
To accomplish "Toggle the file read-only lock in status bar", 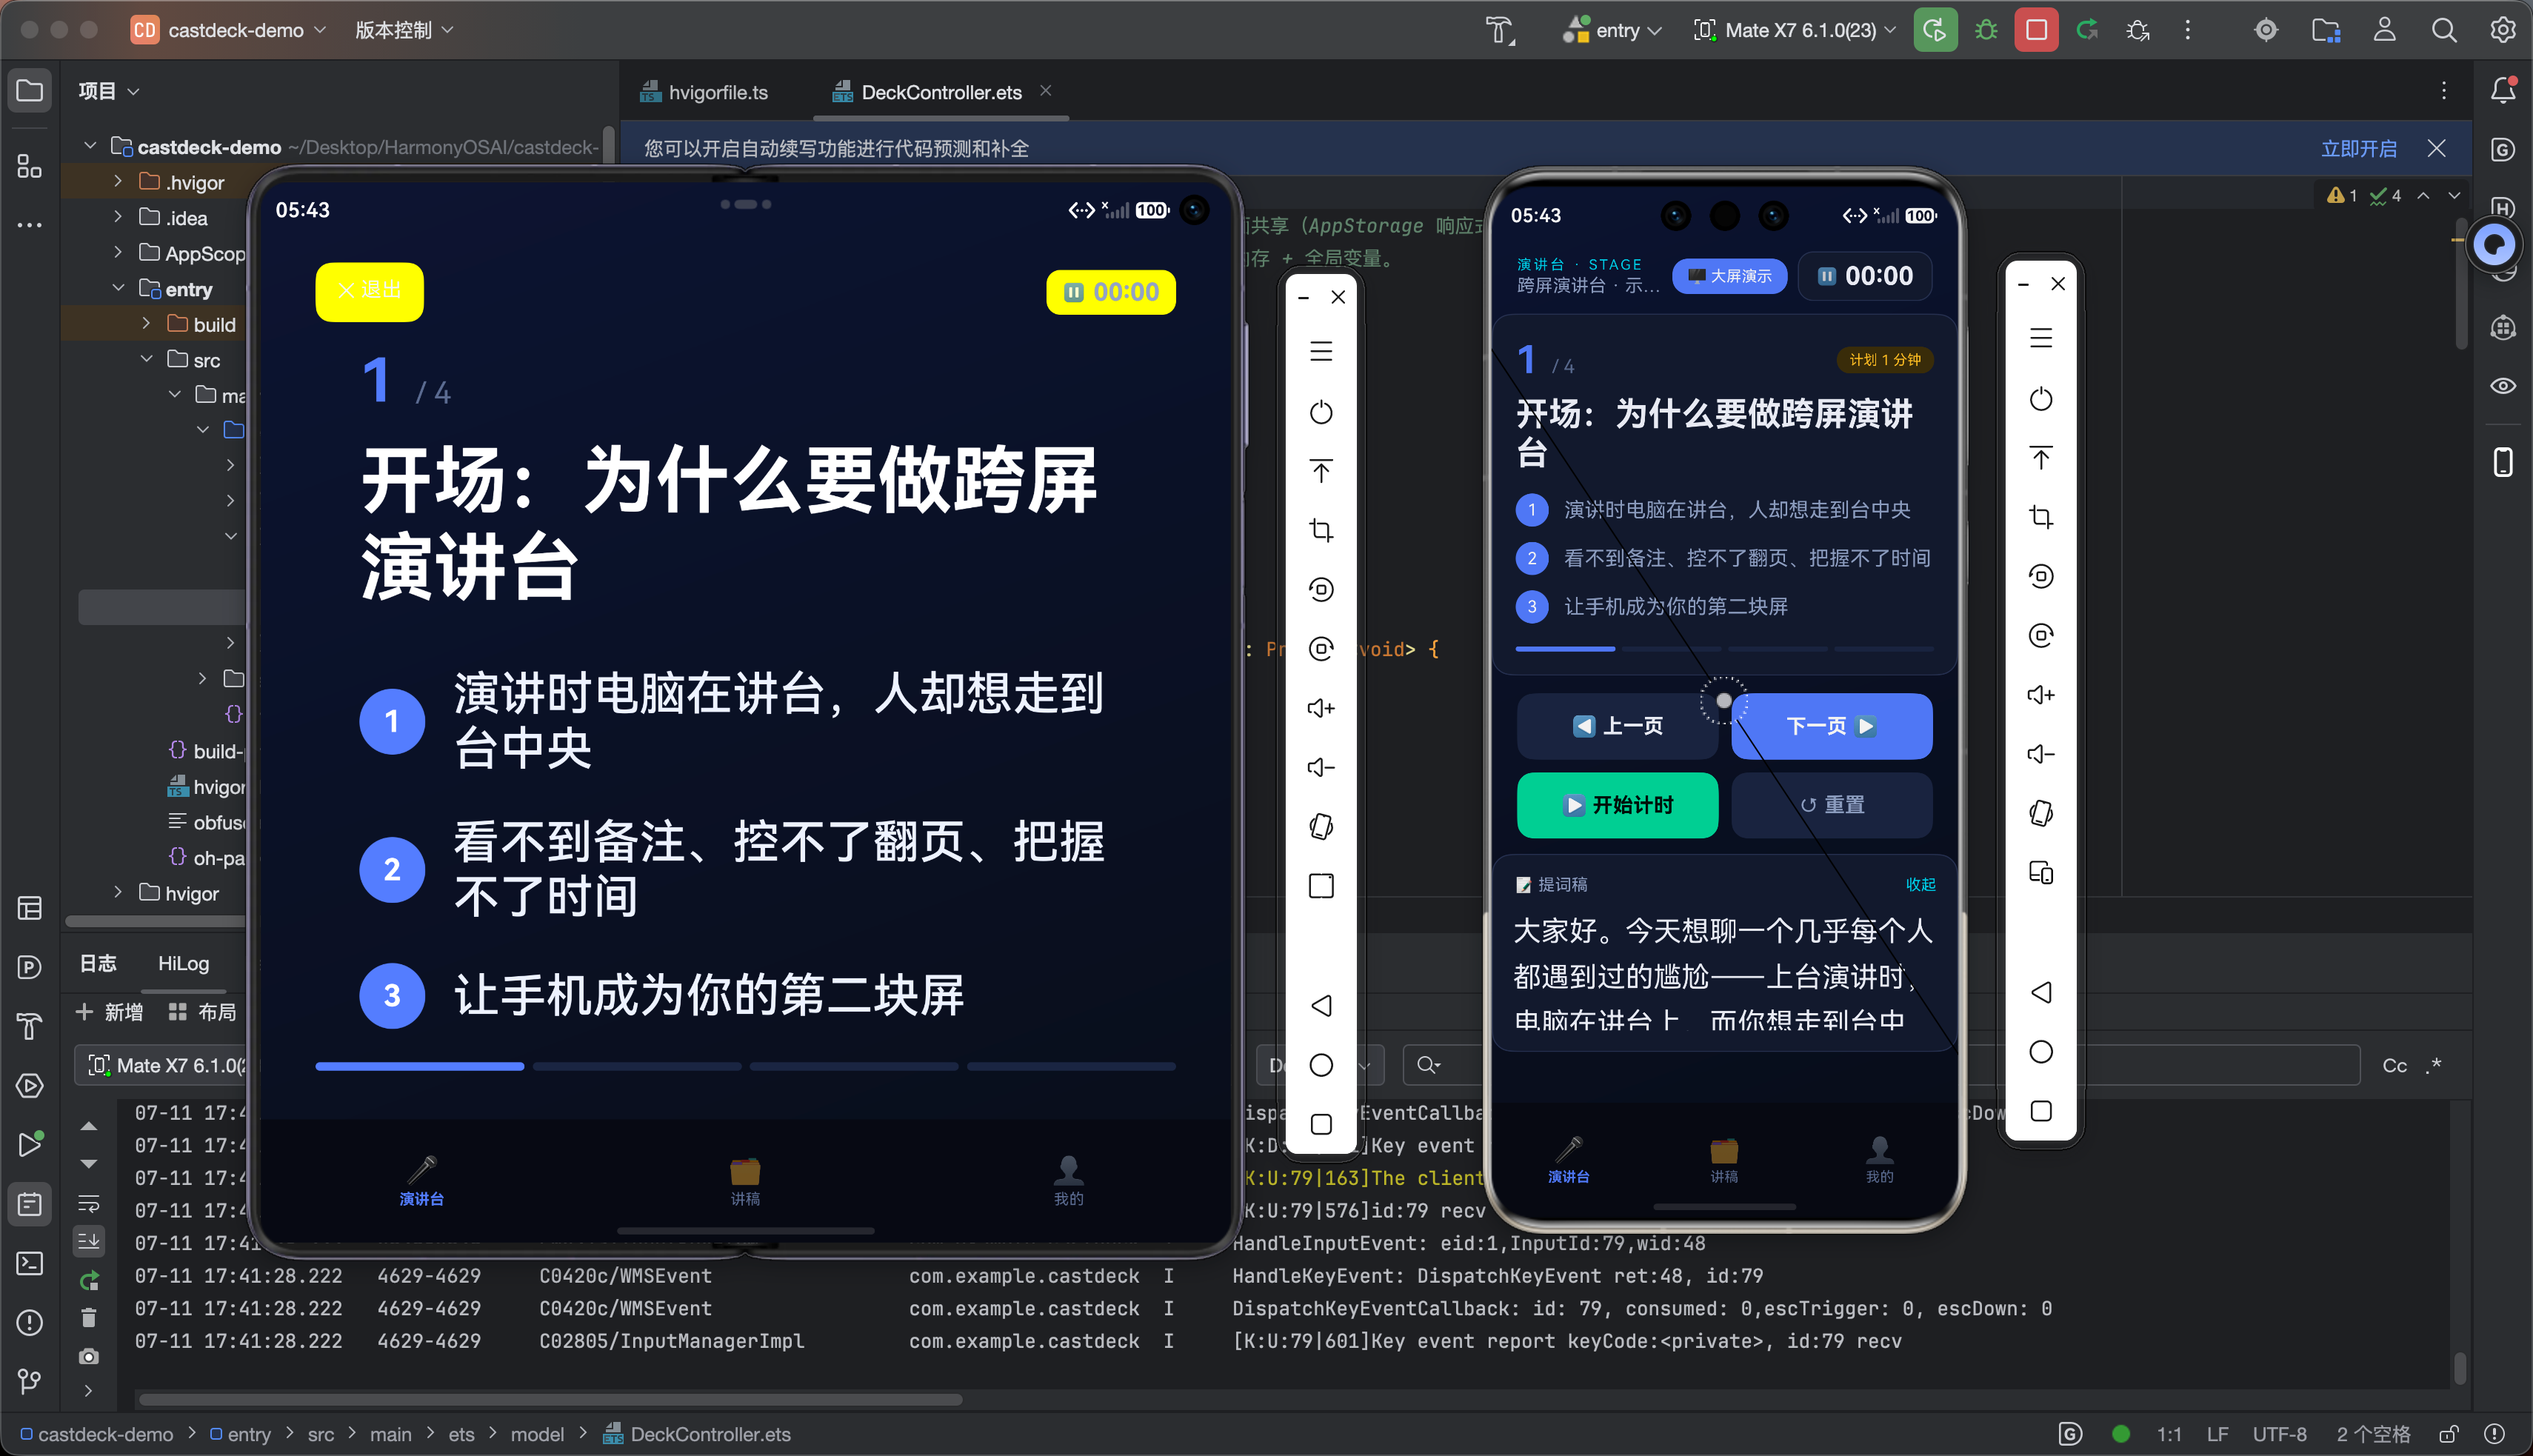I will (x=2449, y=1434).
